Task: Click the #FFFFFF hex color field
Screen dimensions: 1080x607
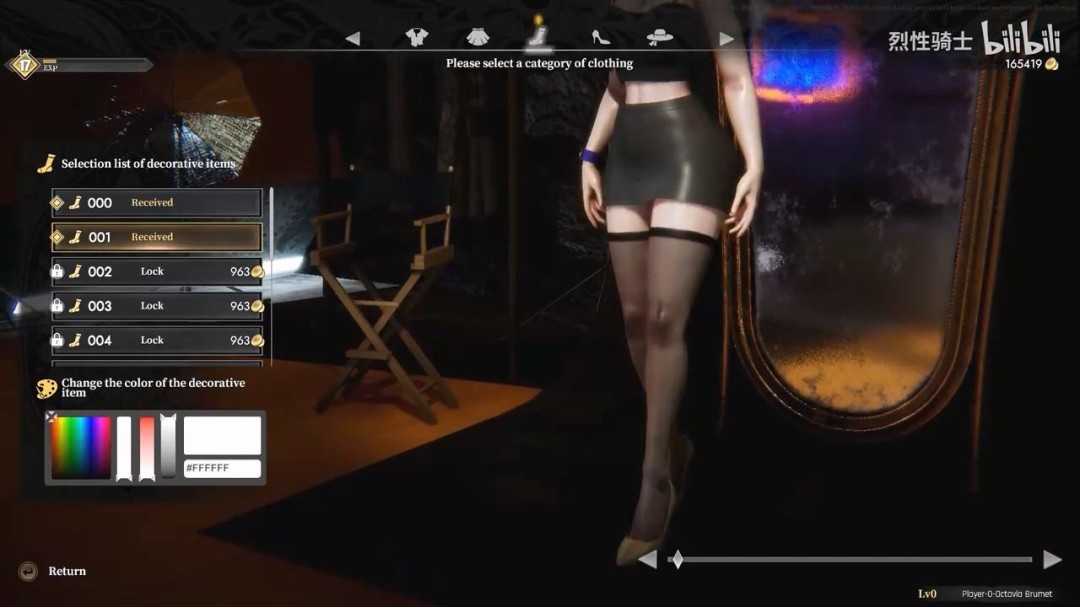Action: pyautogui.click(x=222, y=468)
